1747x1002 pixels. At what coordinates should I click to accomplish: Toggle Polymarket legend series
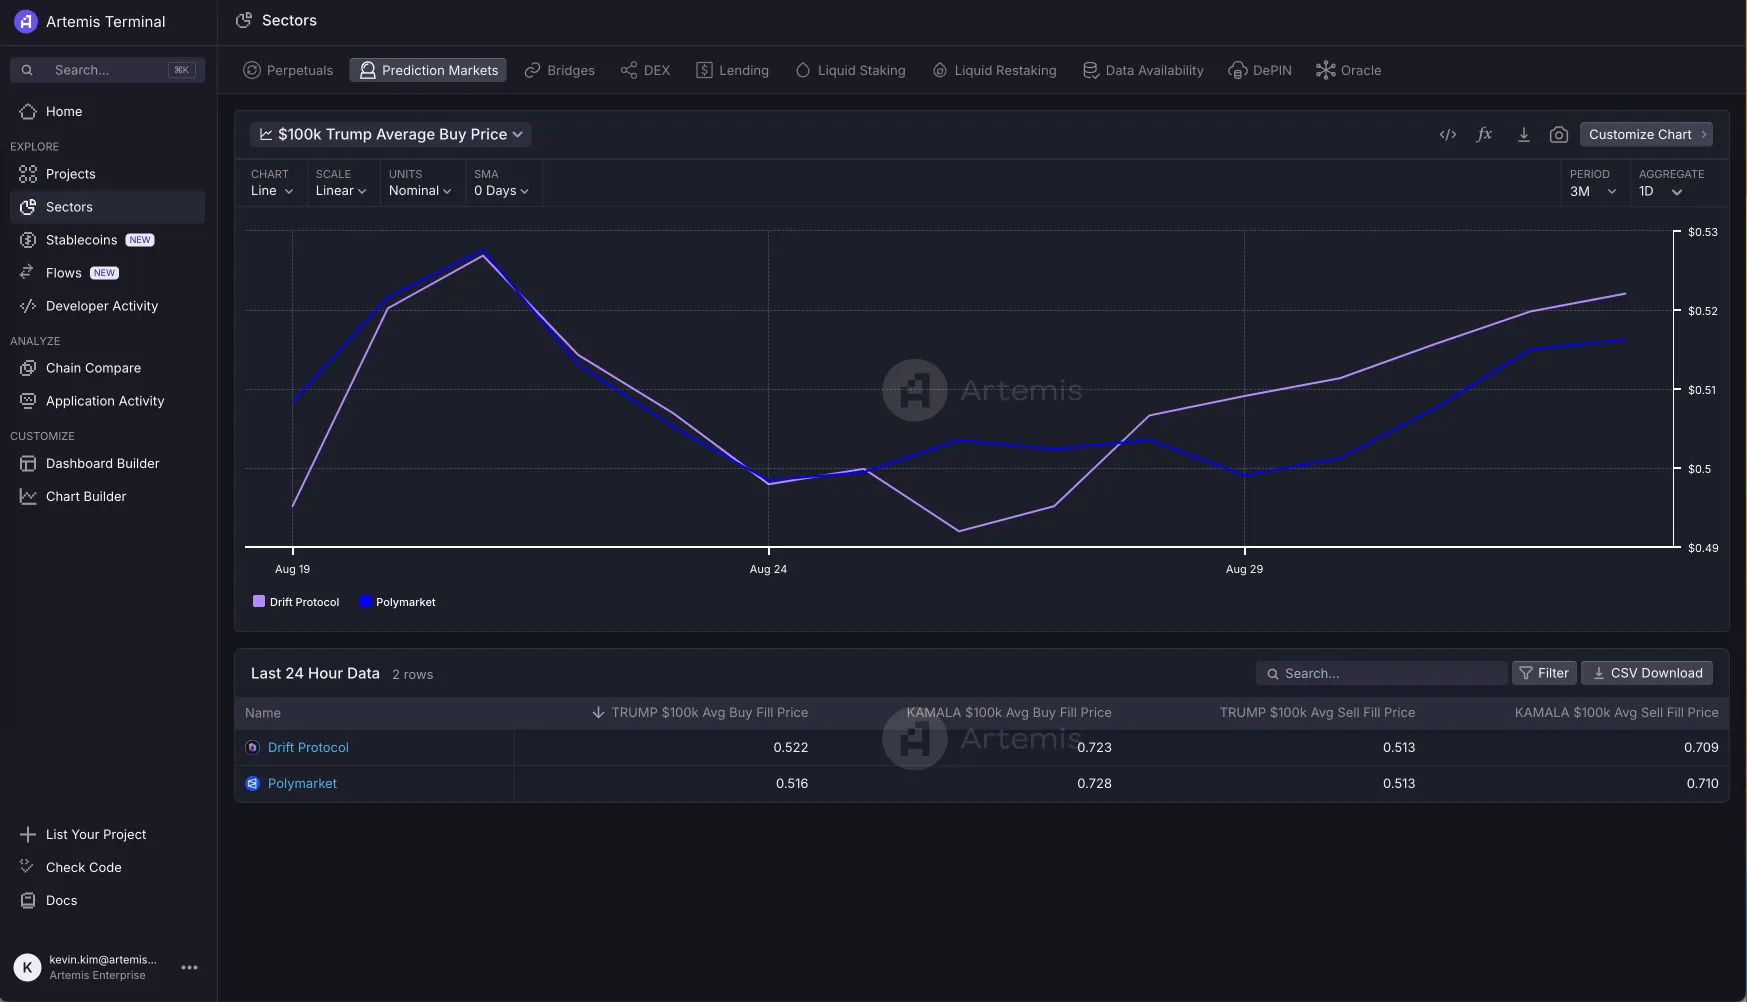(x=398, y=602)
